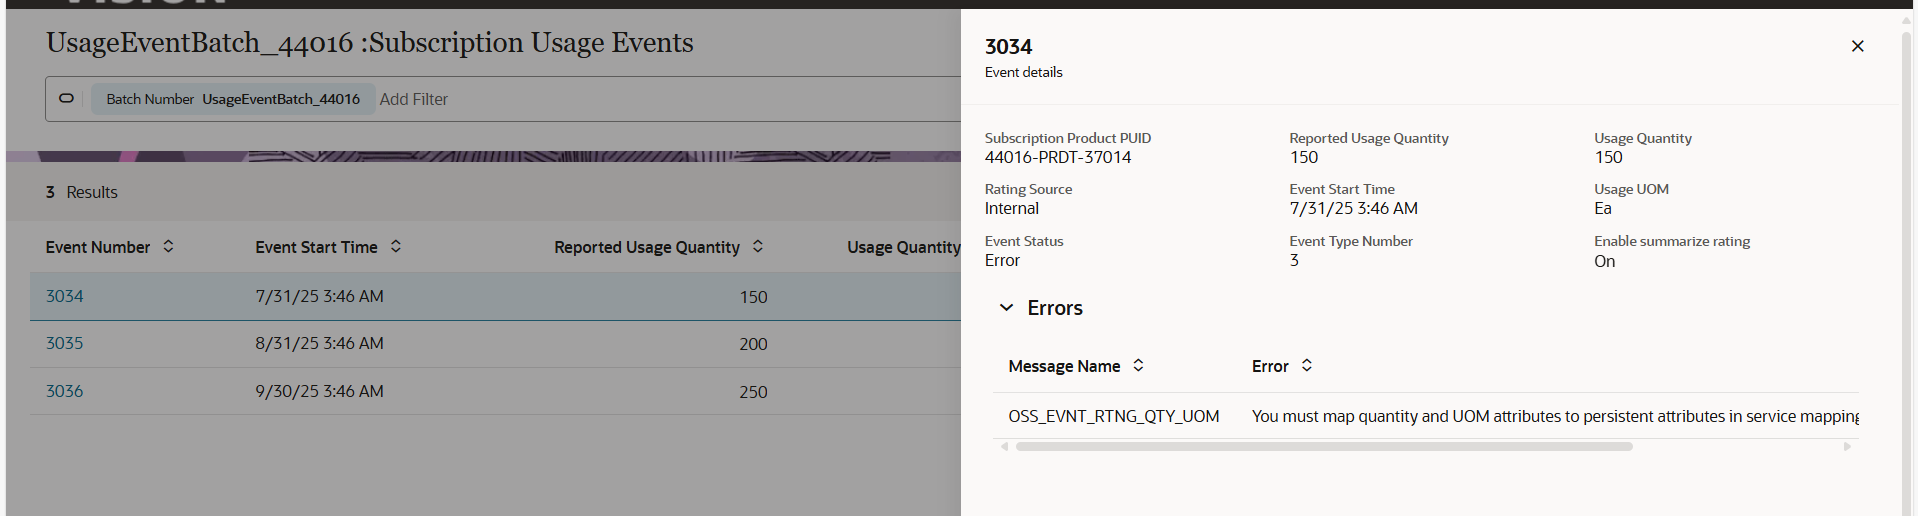
Task: Collapse the Errors section chevron
Action: 1006,308
